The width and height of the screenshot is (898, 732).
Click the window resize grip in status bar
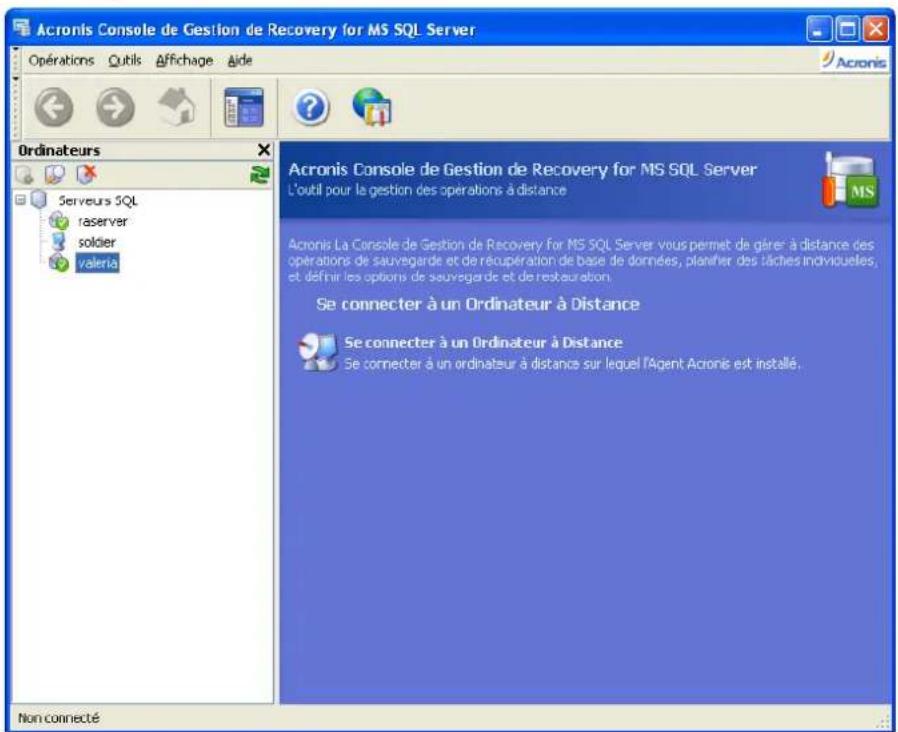(883, 722)
